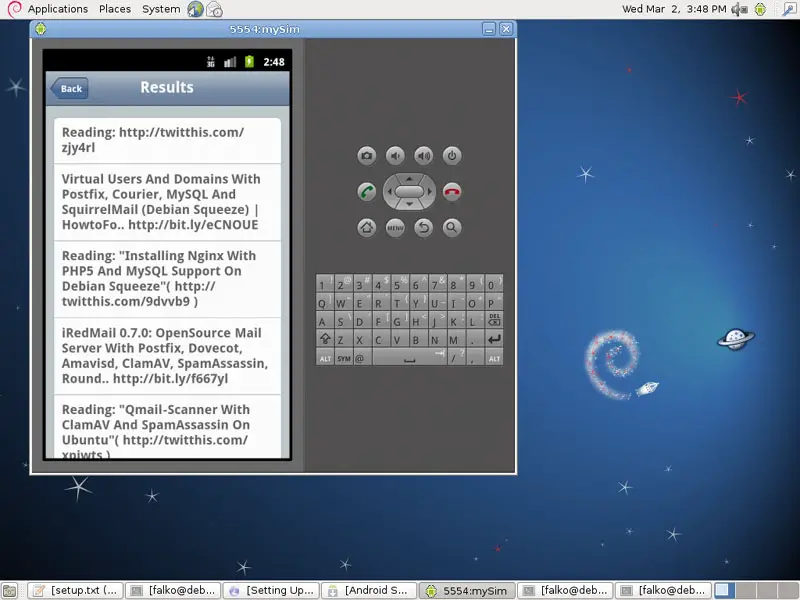Click the emulator power button
The image size is (800, 600).
[452, 156]
